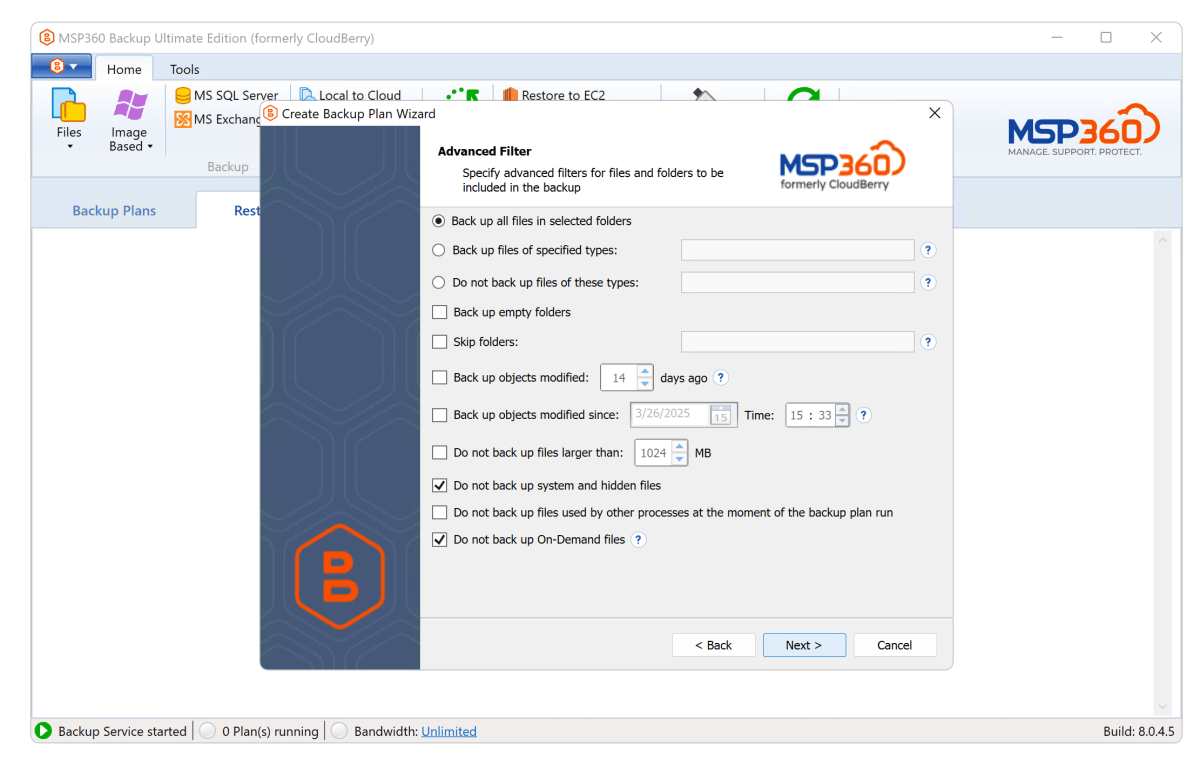Increase the Time spinner value
This screenshot has height=758, width=1200.
(842, 409)
